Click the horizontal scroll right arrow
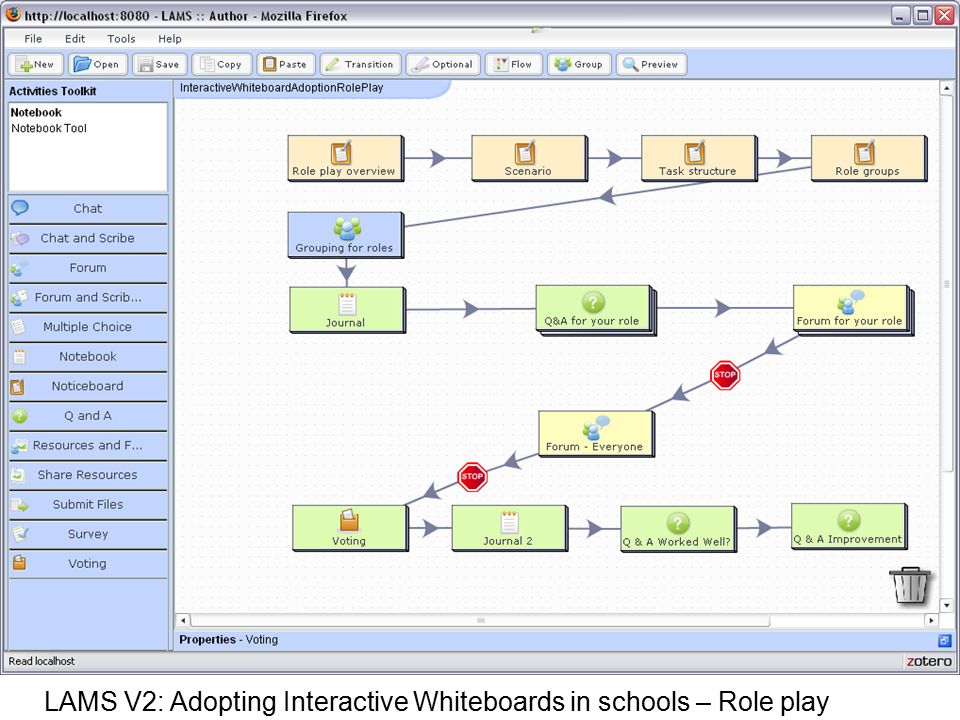 point(931,620)
